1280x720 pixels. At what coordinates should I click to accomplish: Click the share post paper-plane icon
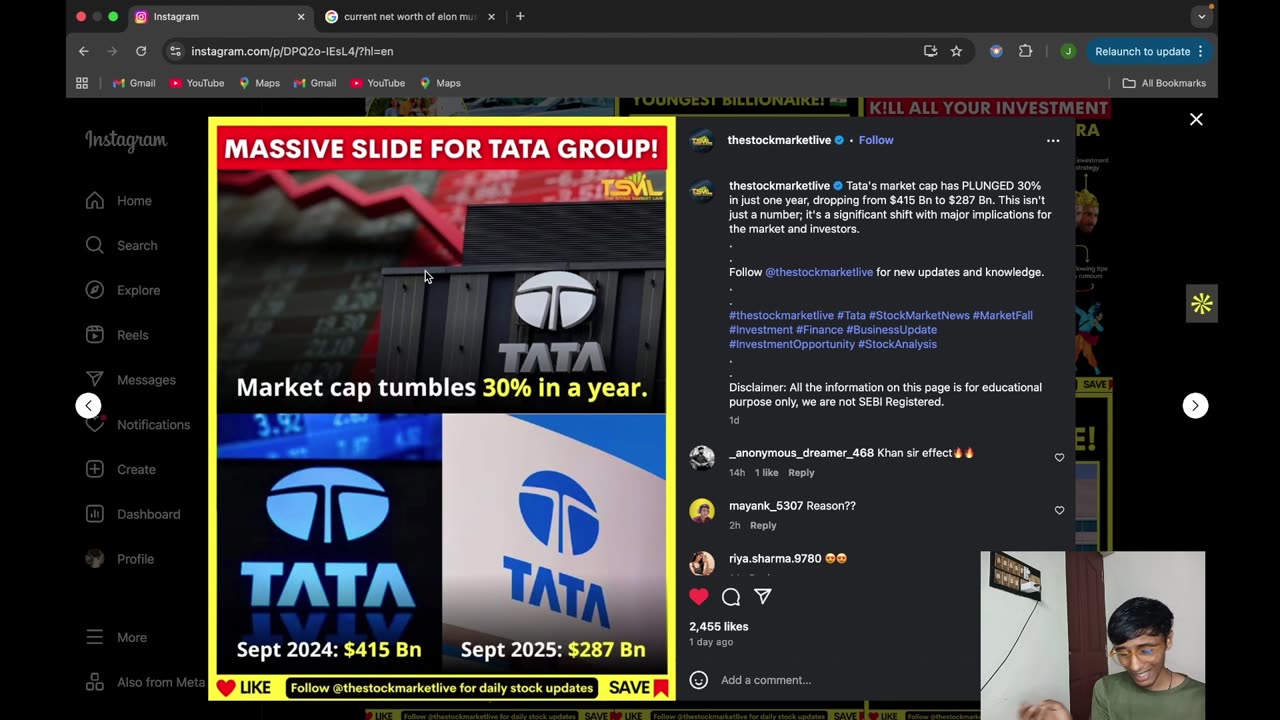click(x=763, y=597)
